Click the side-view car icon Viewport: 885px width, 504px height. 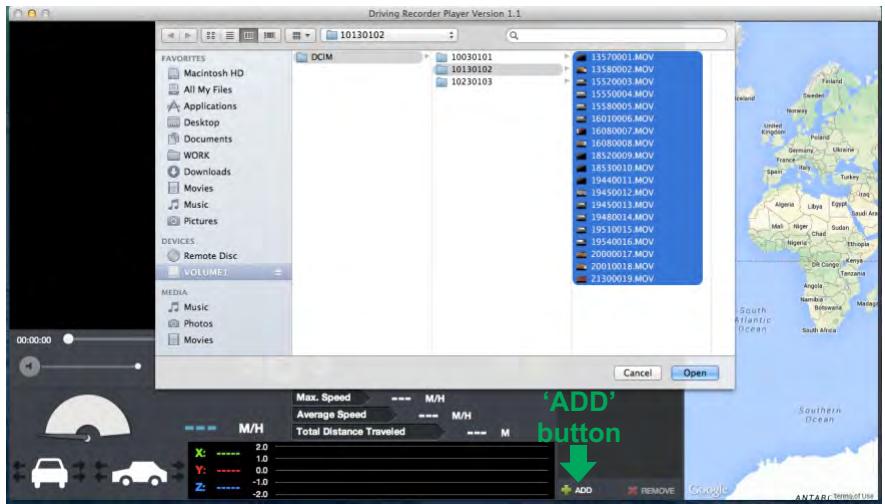point(139,474)
